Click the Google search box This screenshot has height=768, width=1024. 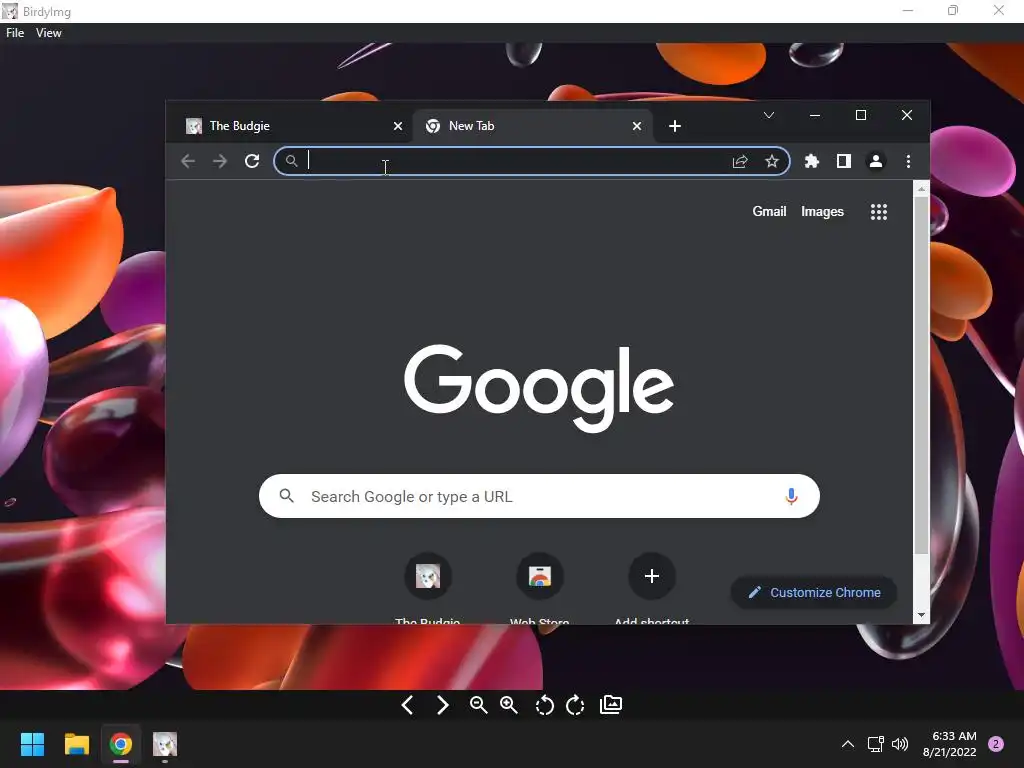[539, 496]
